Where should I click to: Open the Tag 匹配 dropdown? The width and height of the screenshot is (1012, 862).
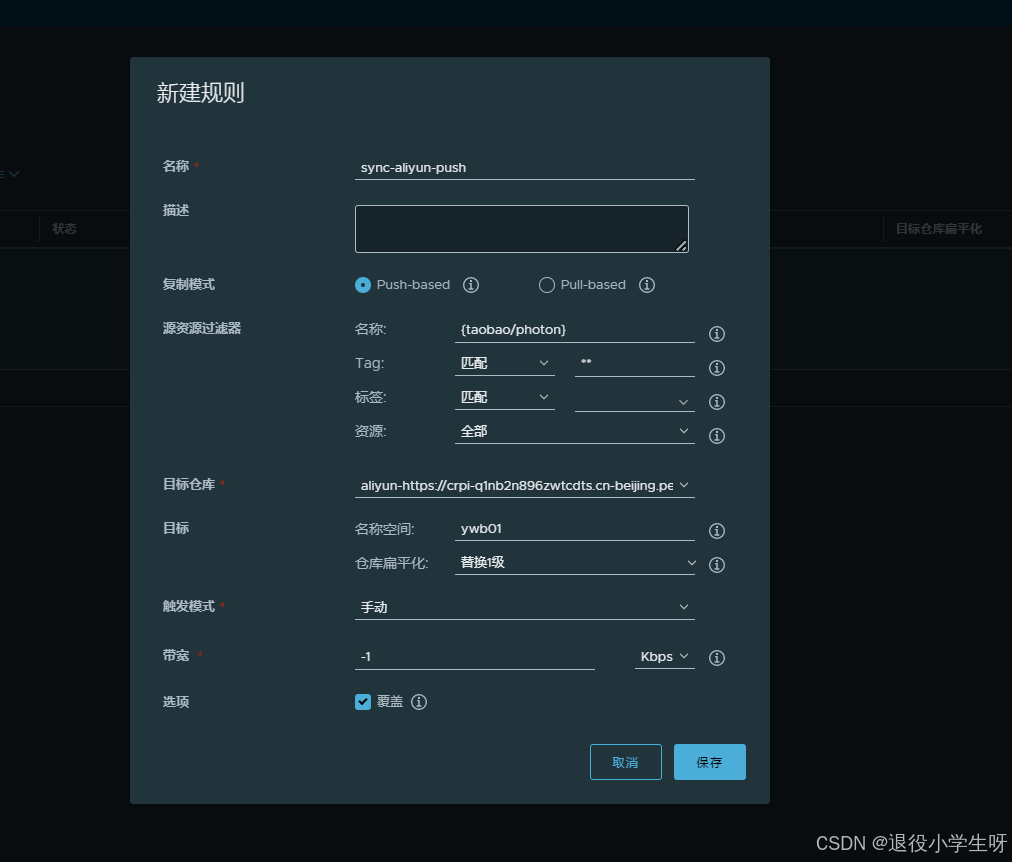(x=504, y=362)
